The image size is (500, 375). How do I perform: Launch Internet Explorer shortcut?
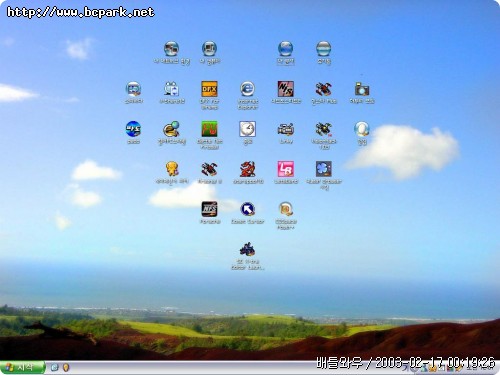(x=247, y=89)
